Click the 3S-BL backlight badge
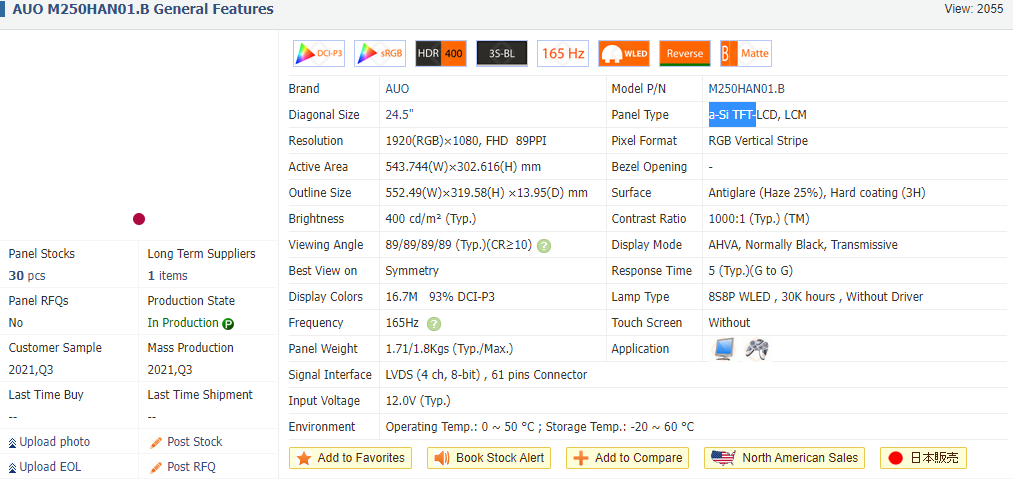The width and height of the screenshot is (1013, 480). pyautogui.click(x=502, y=54)
